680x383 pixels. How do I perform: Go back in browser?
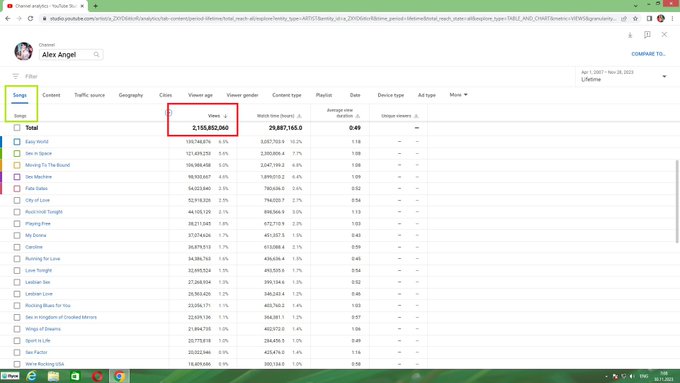pyautogui.click(x=8, y=19)
